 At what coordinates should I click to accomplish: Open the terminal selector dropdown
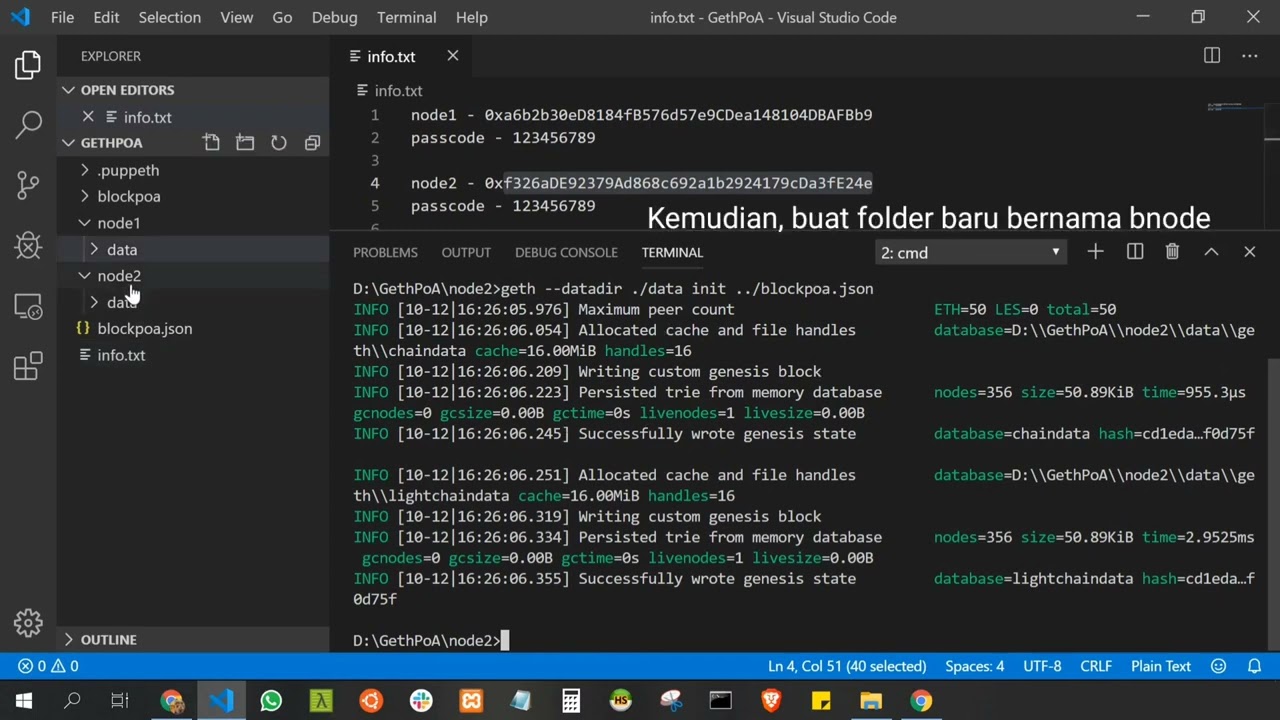[x=969, y=252]
